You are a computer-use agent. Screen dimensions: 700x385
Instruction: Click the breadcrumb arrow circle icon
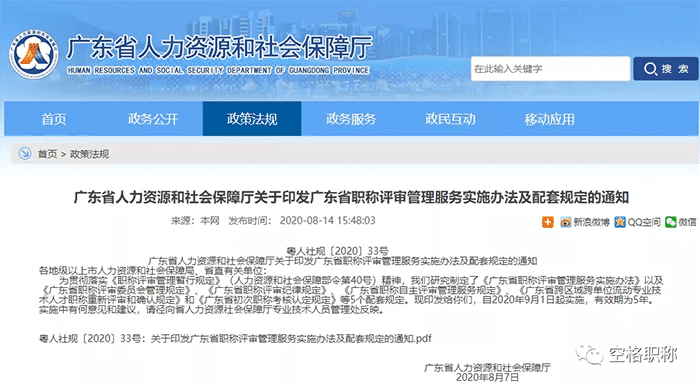(25, 154)
